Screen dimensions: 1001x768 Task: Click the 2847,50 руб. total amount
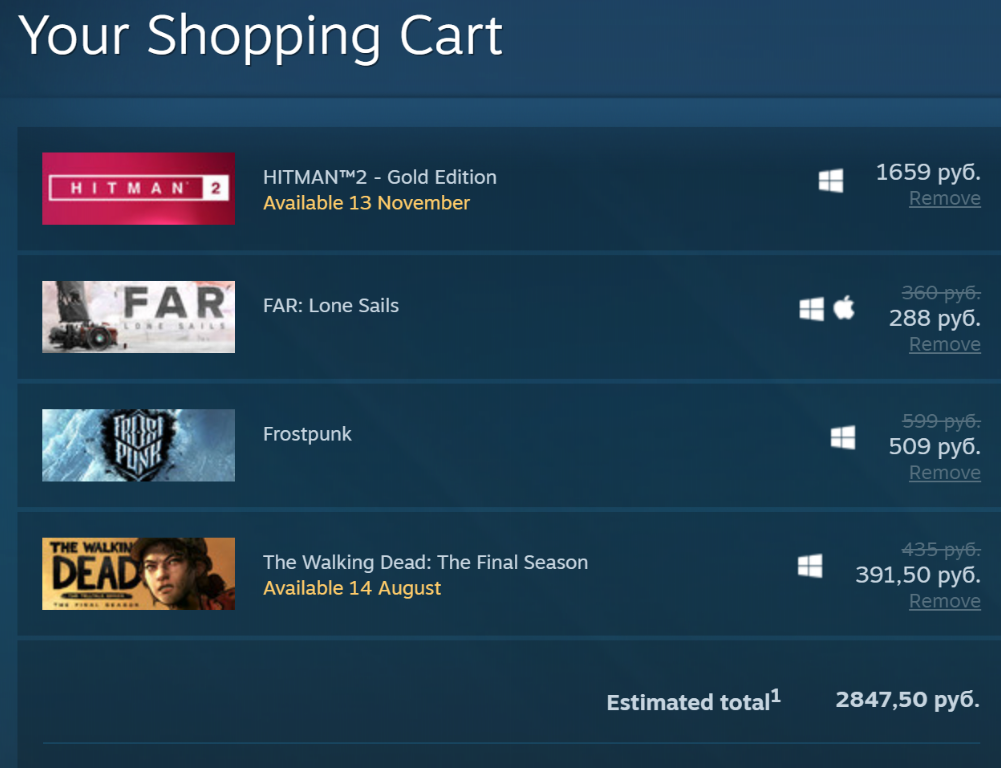pos(907,699)
